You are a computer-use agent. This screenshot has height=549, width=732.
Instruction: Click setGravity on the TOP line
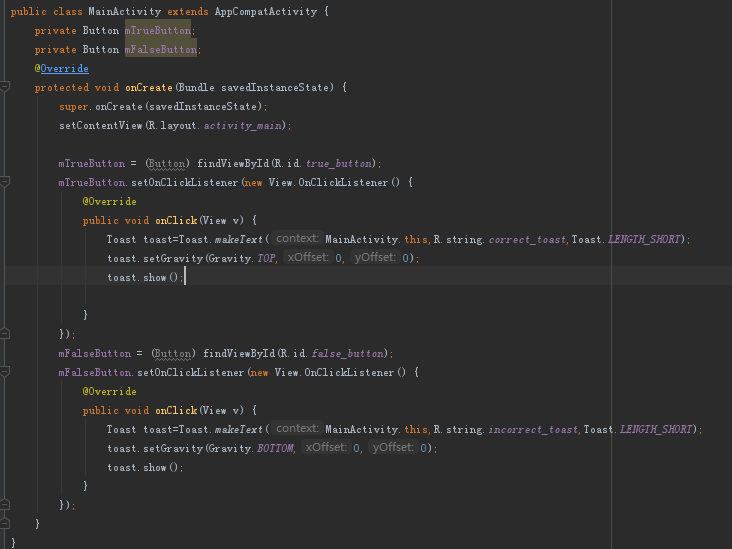tap(173, 259)
